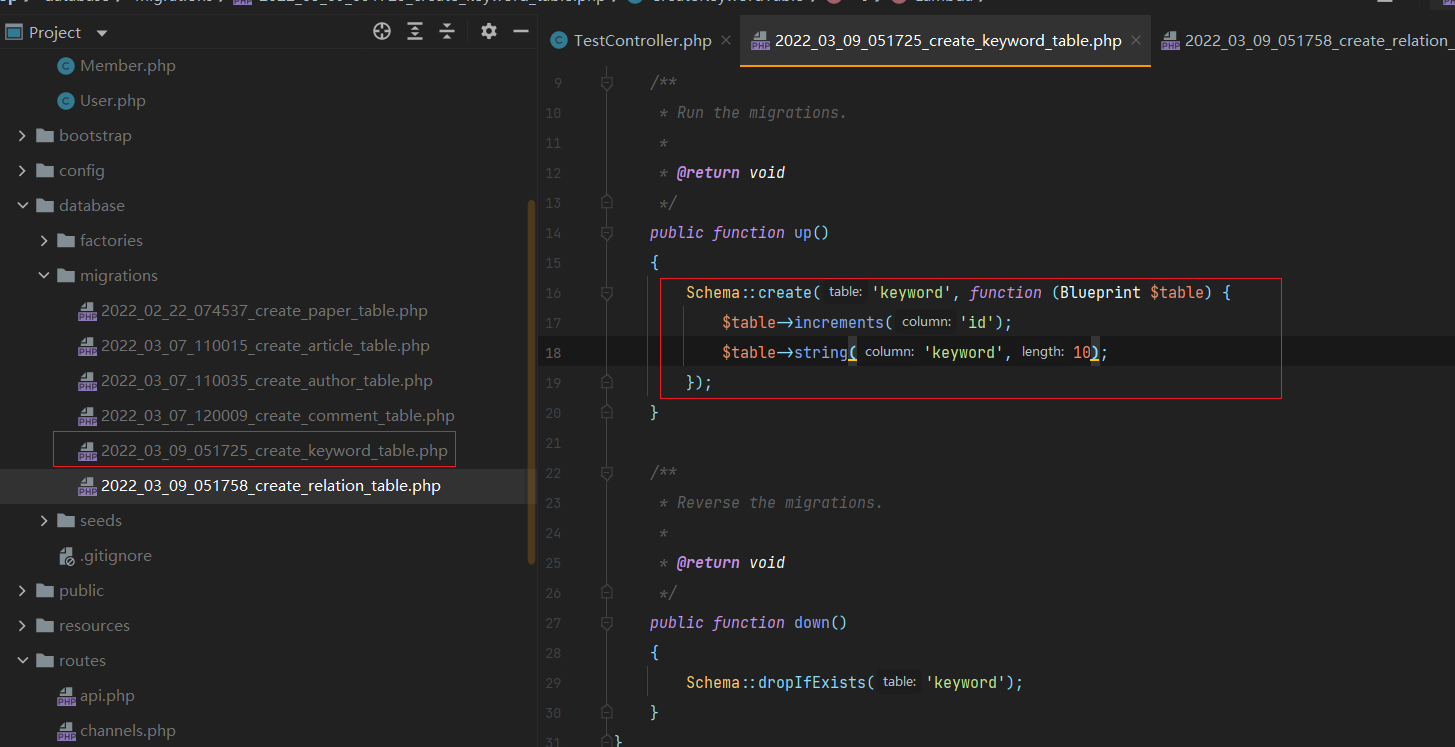
Task: Collapse the routes folder
Action: pos(22,661)
